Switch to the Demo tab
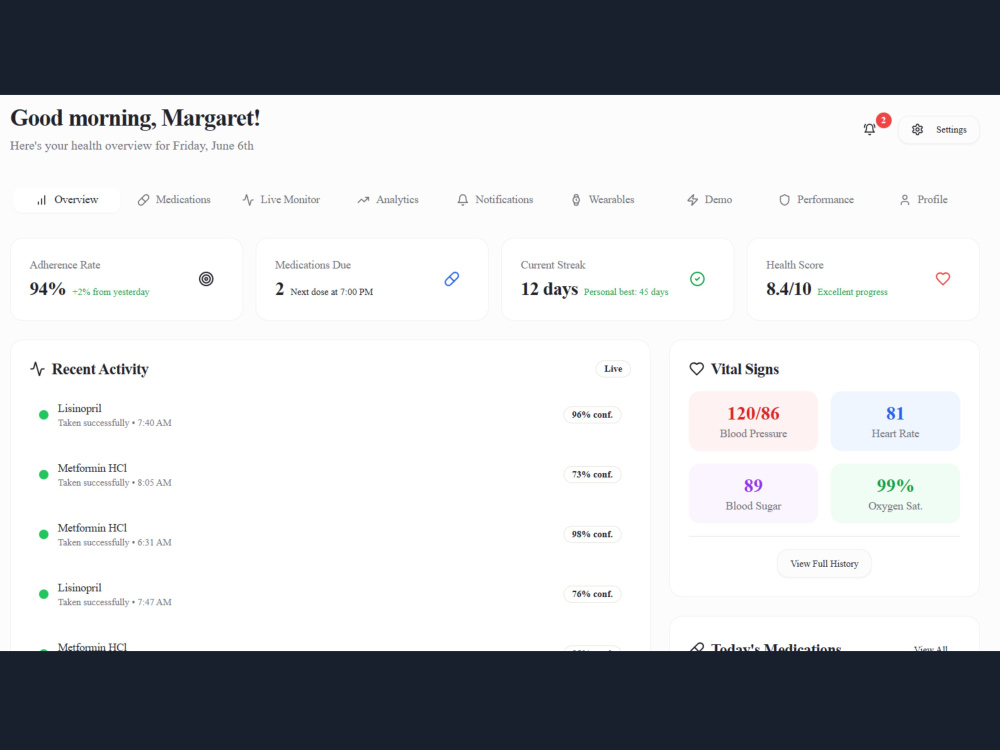Screen dimensions: 1000x750 (x=709, y=200)
